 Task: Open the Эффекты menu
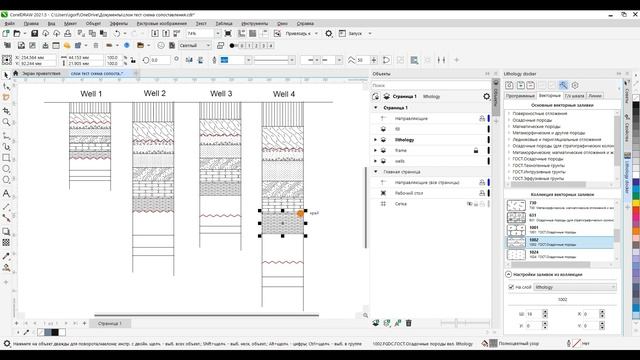point(119,24)
